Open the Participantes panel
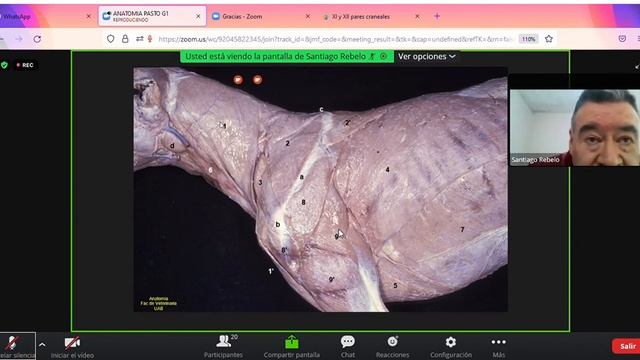The height and width of the screenshot is (360, 640). point(223,347)
